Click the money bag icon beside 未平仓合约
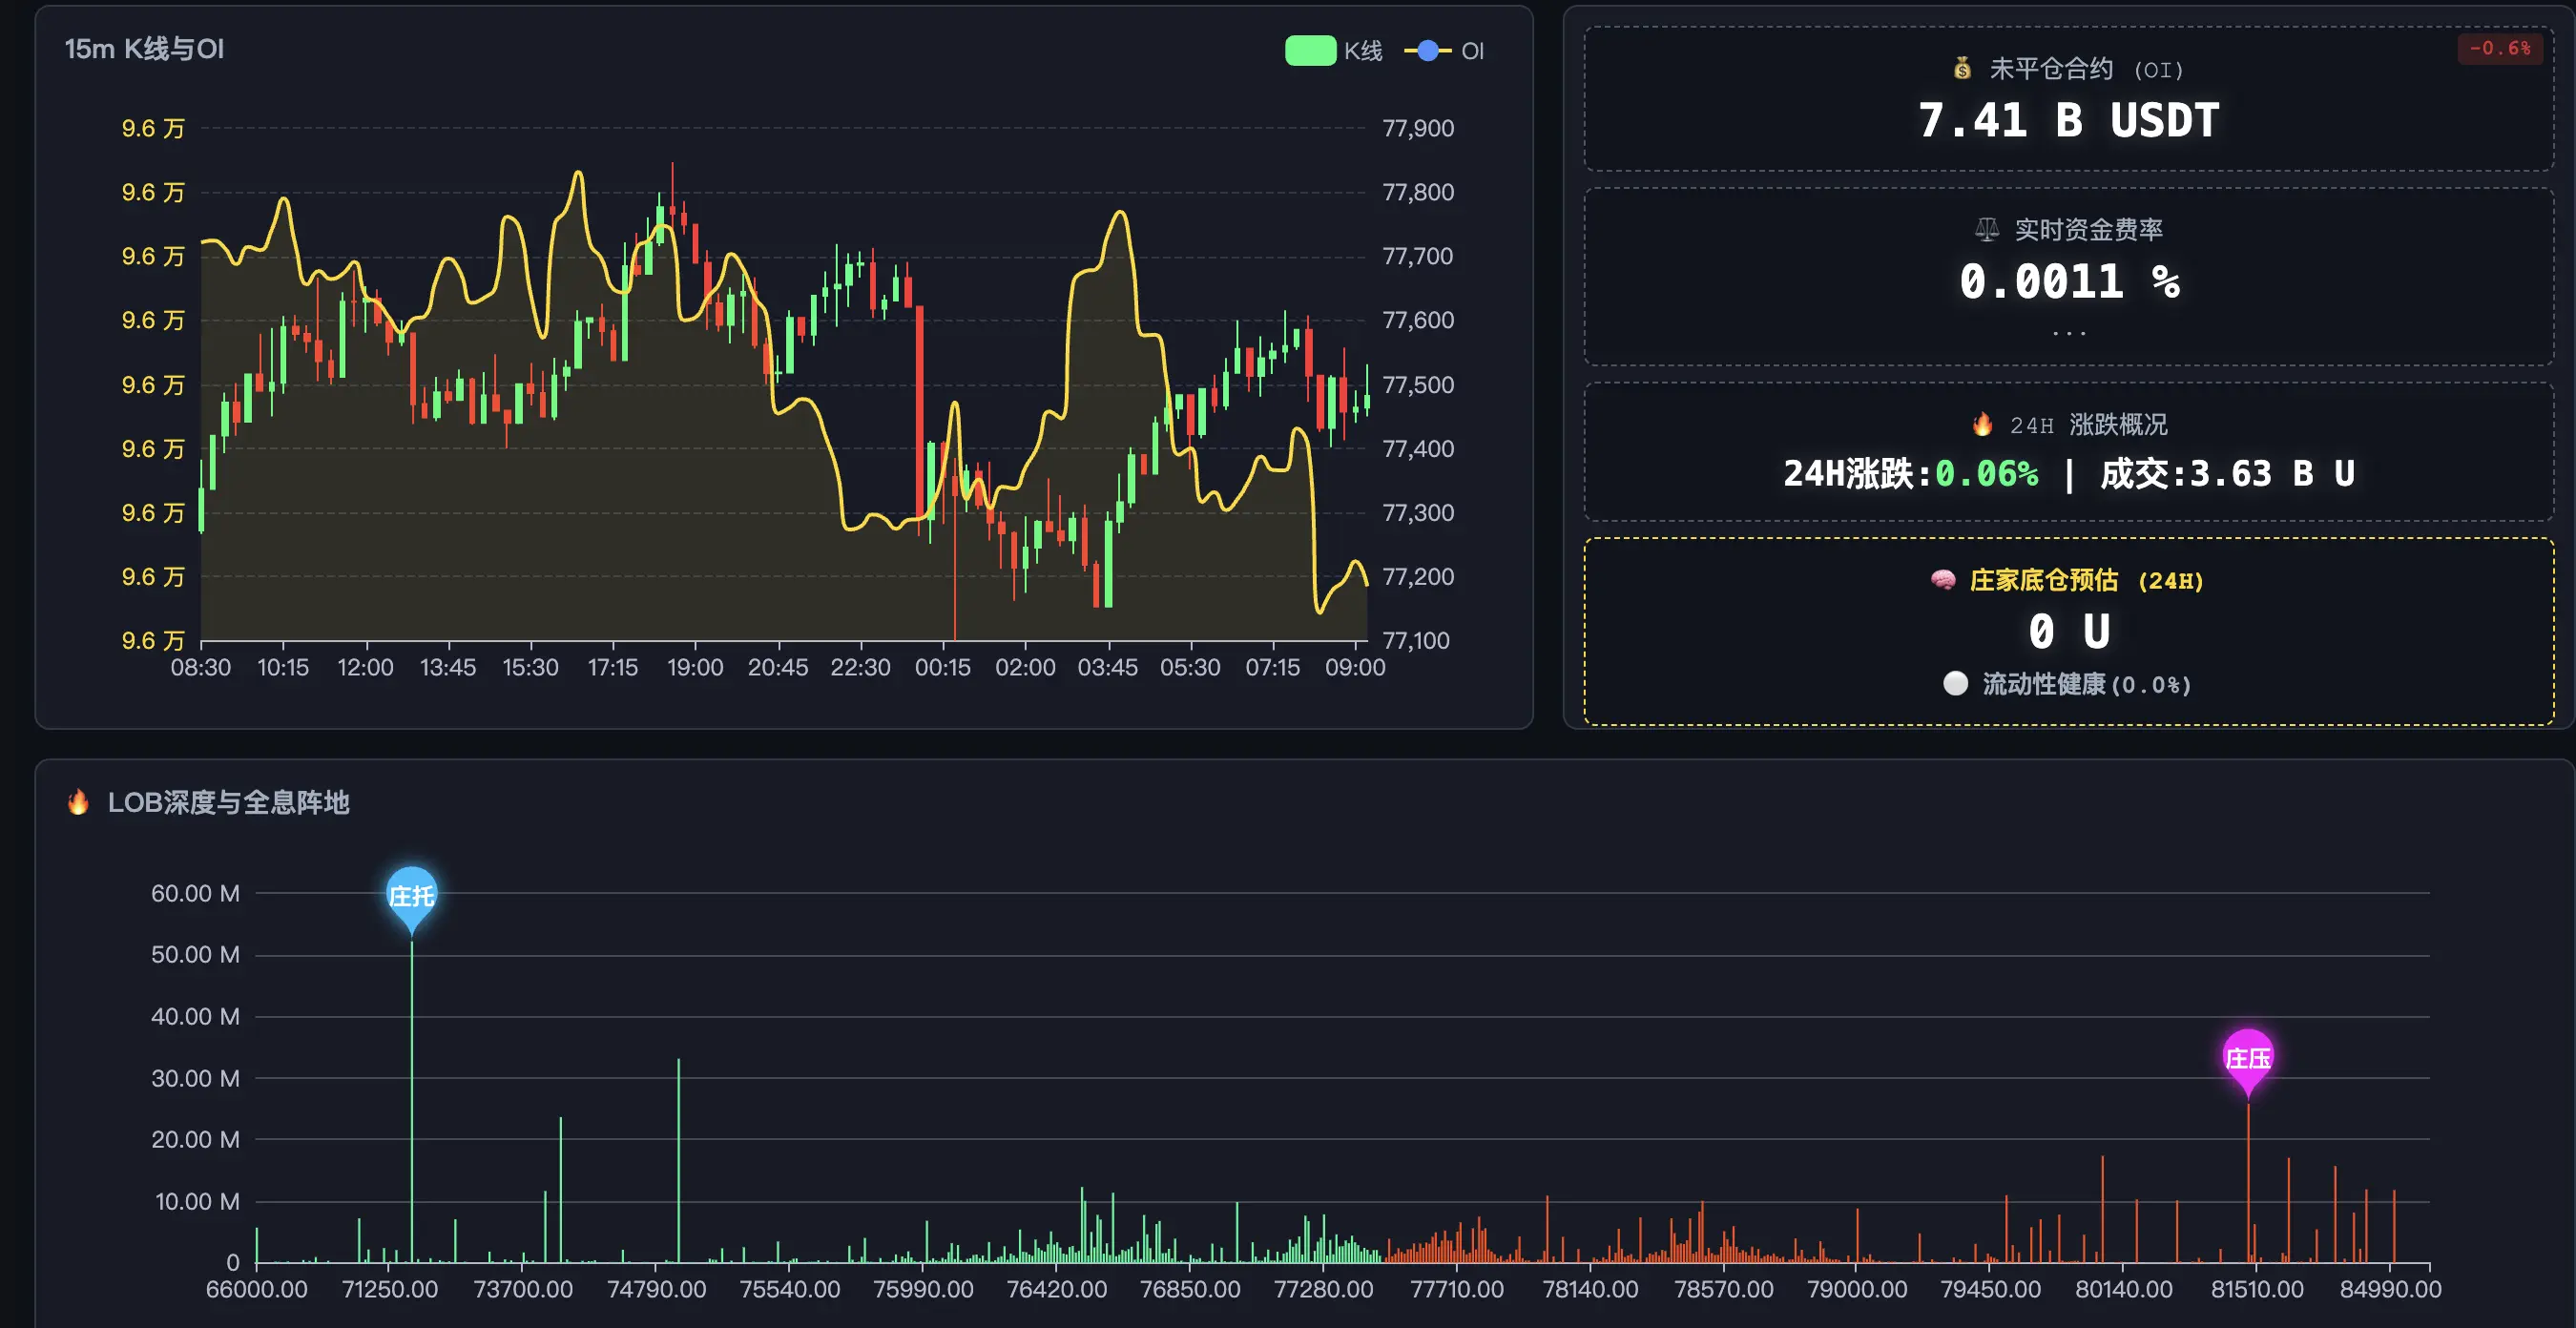Viewport: 2576px width, 1328px height. (1962, 68)
